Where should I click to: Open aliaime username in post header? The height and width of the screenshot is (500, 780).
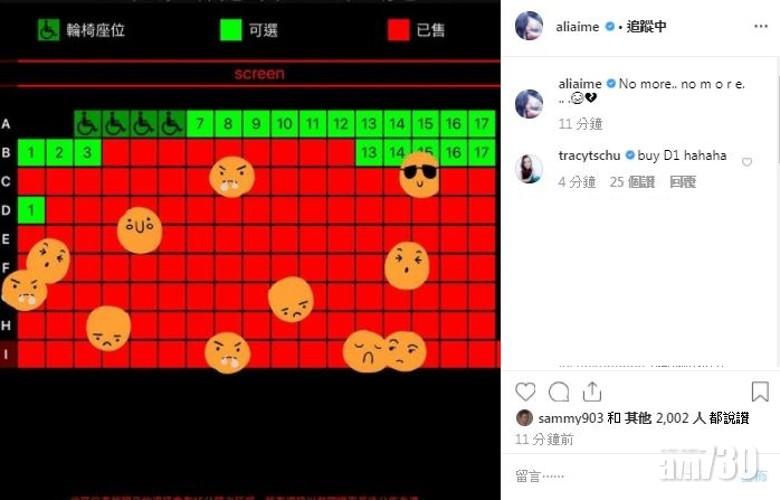(578, 26)
